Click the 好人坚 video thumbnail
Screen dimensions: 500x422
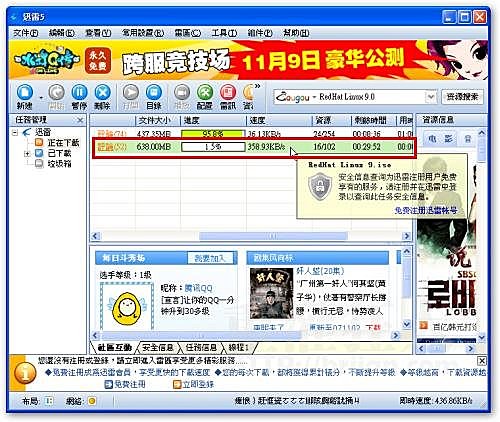tap(272, 293)
